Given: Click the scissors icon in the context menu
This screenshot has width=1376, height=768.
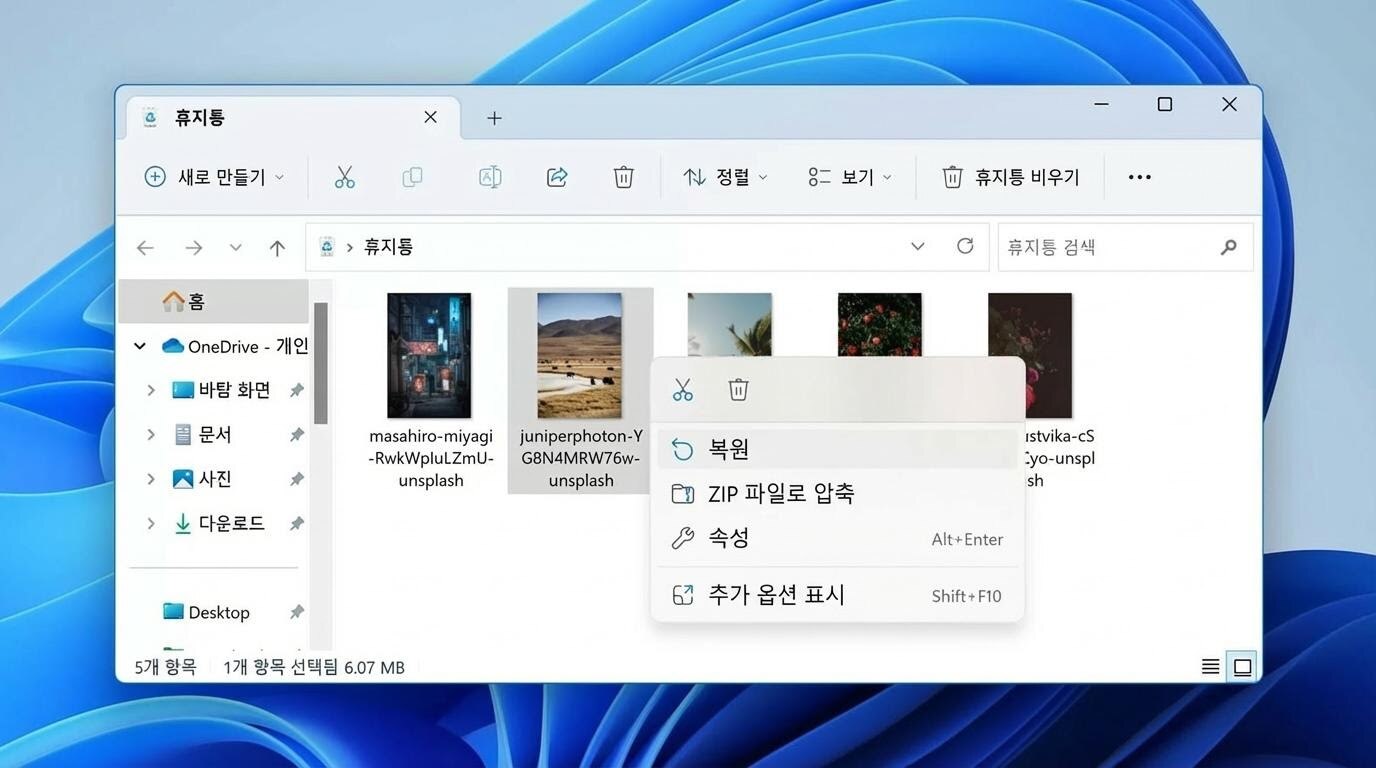Looking at the screenshot, I should (x=683, y=390).
